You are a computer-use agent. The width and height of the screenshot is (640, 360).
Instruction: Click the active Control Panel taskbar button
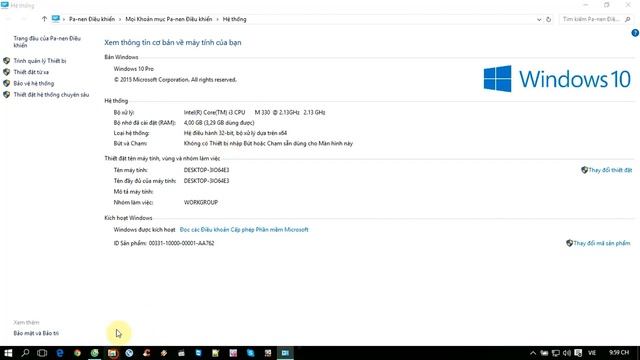click(x=285, y=353)
